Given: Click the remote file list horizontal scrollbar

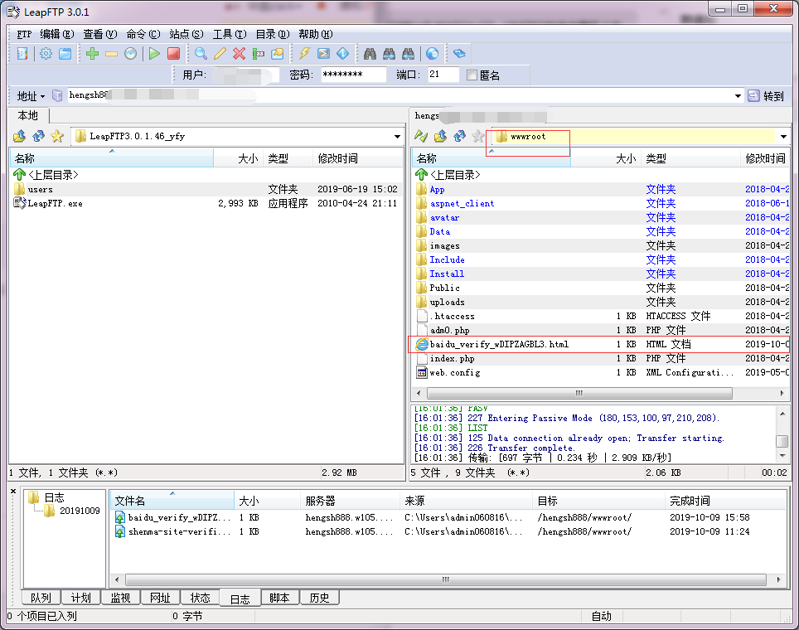Looking at the screenshot, I should 579,393.
